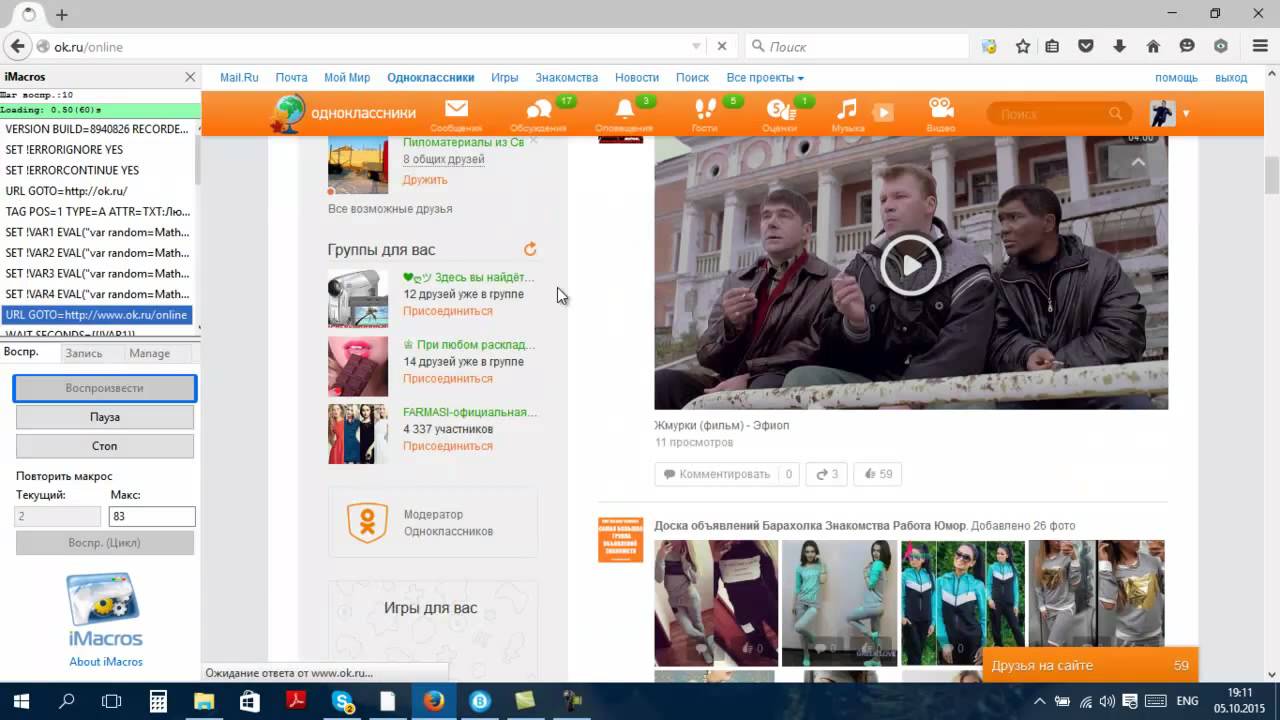Click Windows Start button
This screenshot has height=720, width=1280.
(20, 701)
